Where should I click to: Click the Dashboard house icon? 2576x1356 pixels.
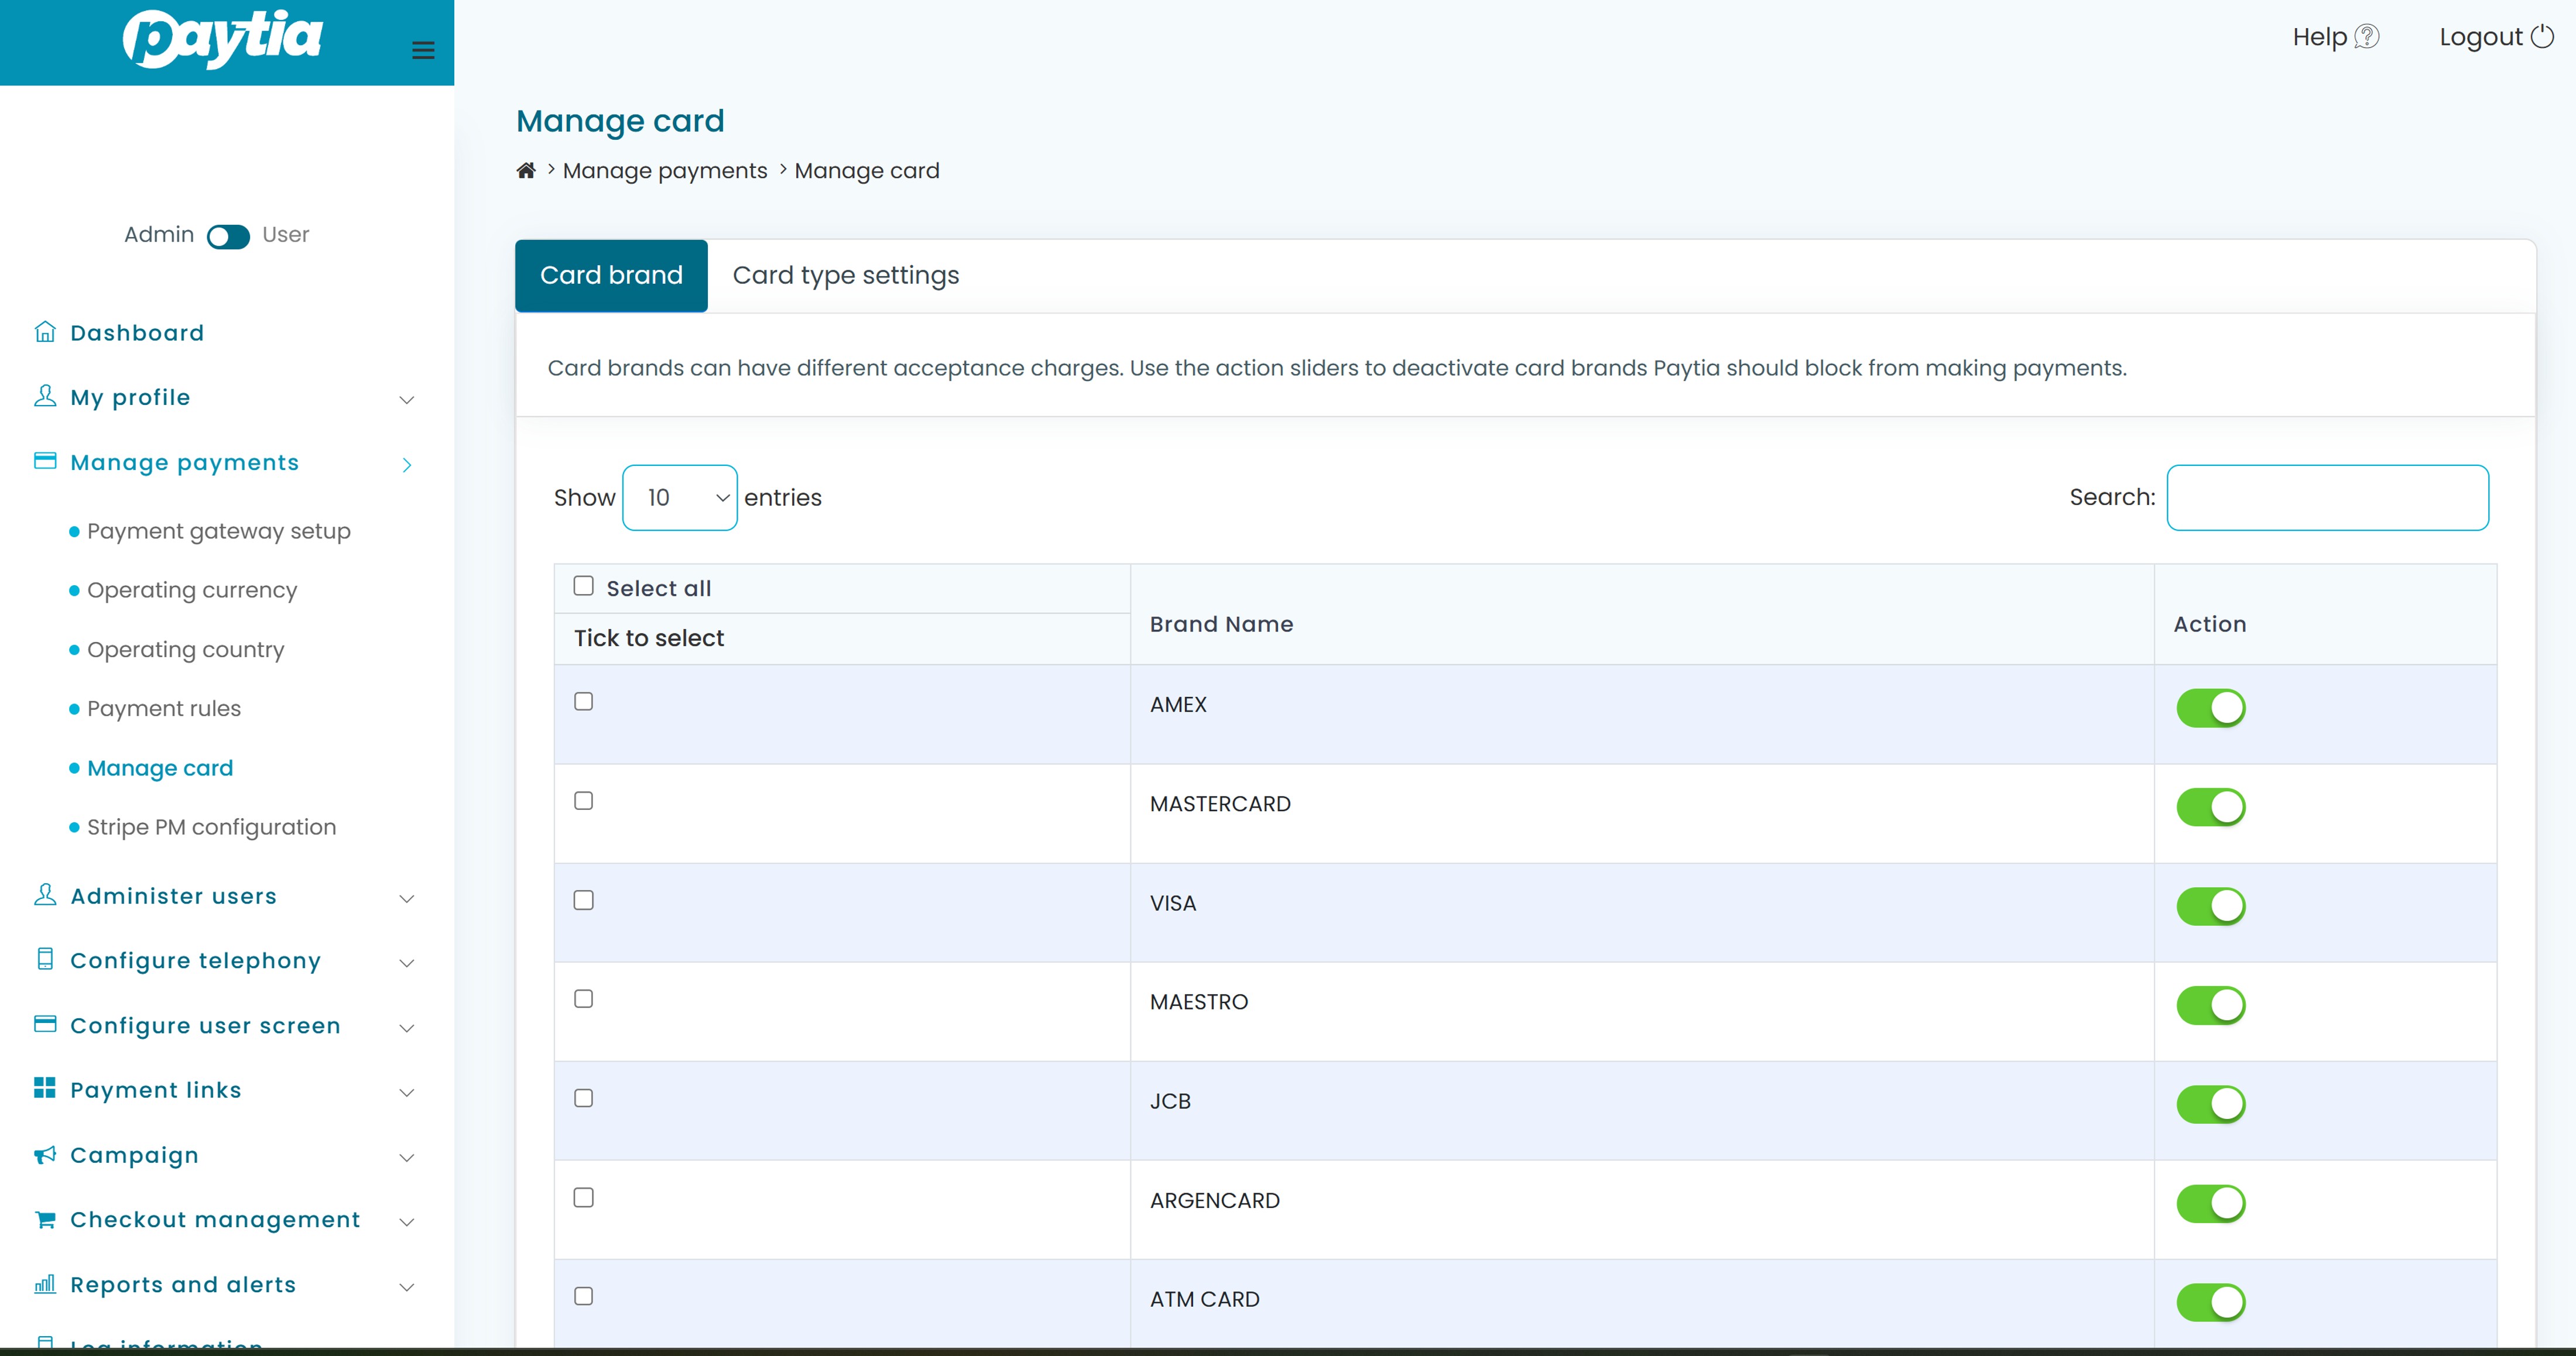[x=45, y=331]
